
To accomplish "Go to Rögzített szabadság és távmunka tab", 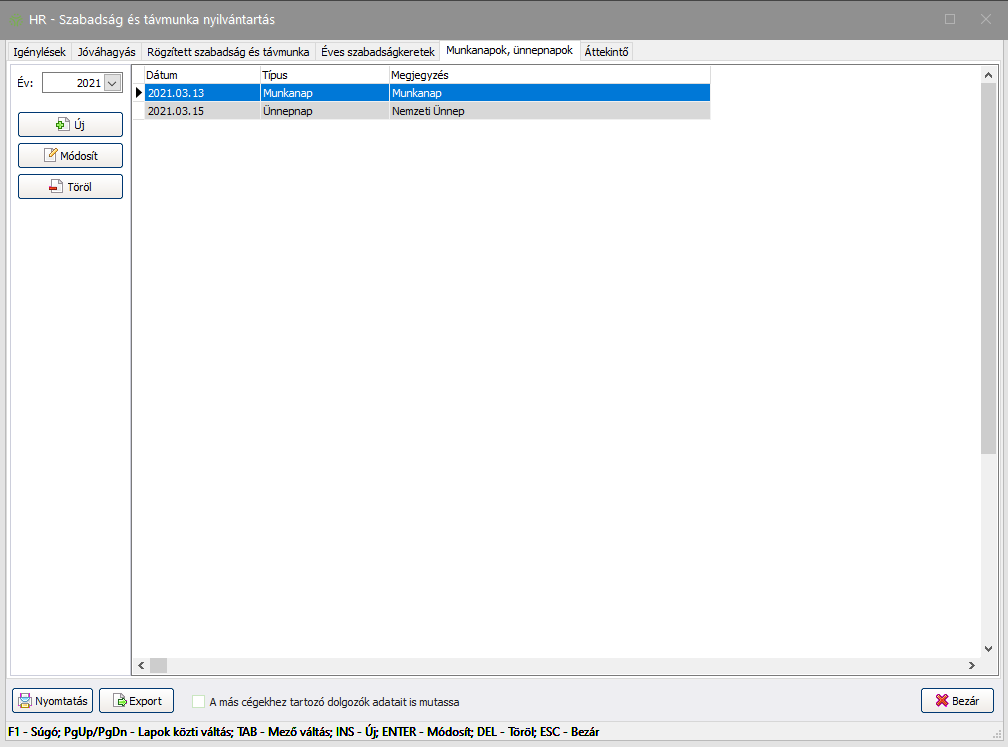I will tap(228, 51).
